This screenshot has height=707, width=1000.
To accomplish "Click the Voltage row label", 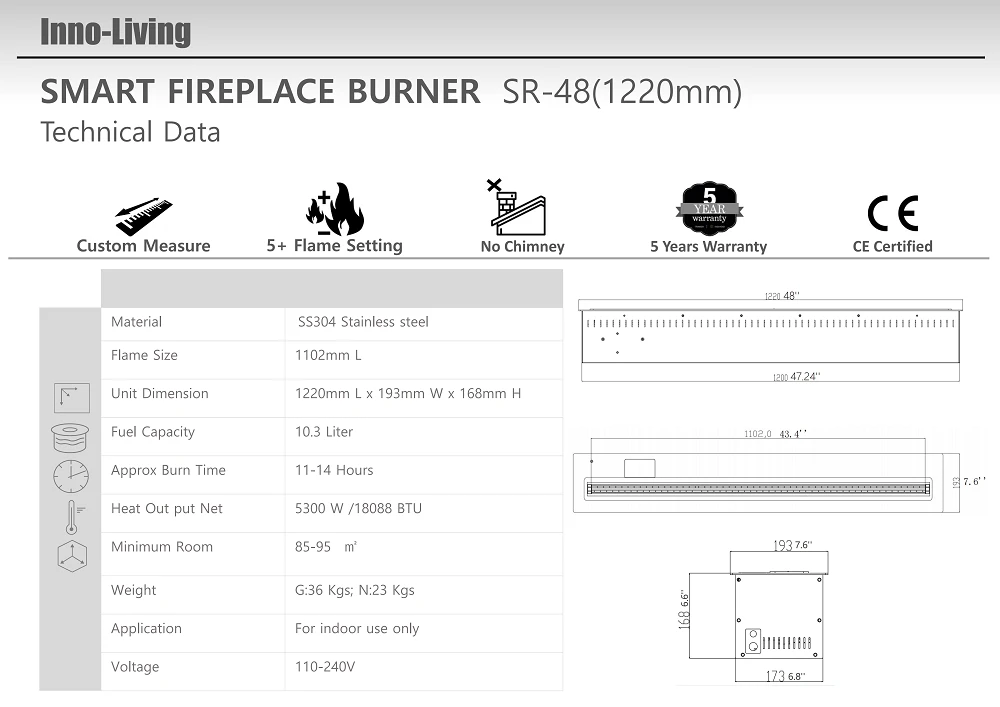I will pos(135,666).
